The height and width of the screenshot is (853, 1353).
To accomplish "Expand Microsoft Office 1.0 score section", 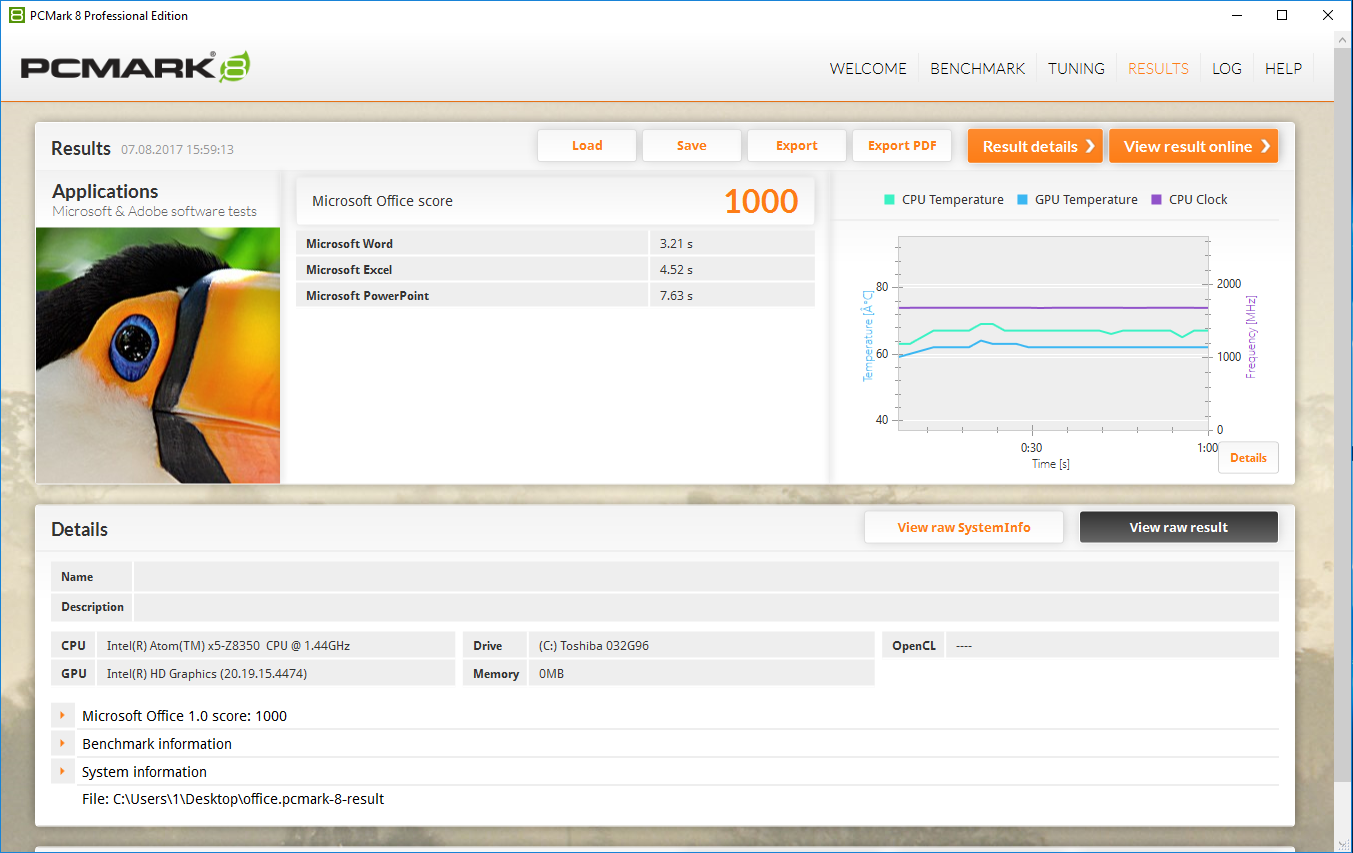I will coord(62,716).
